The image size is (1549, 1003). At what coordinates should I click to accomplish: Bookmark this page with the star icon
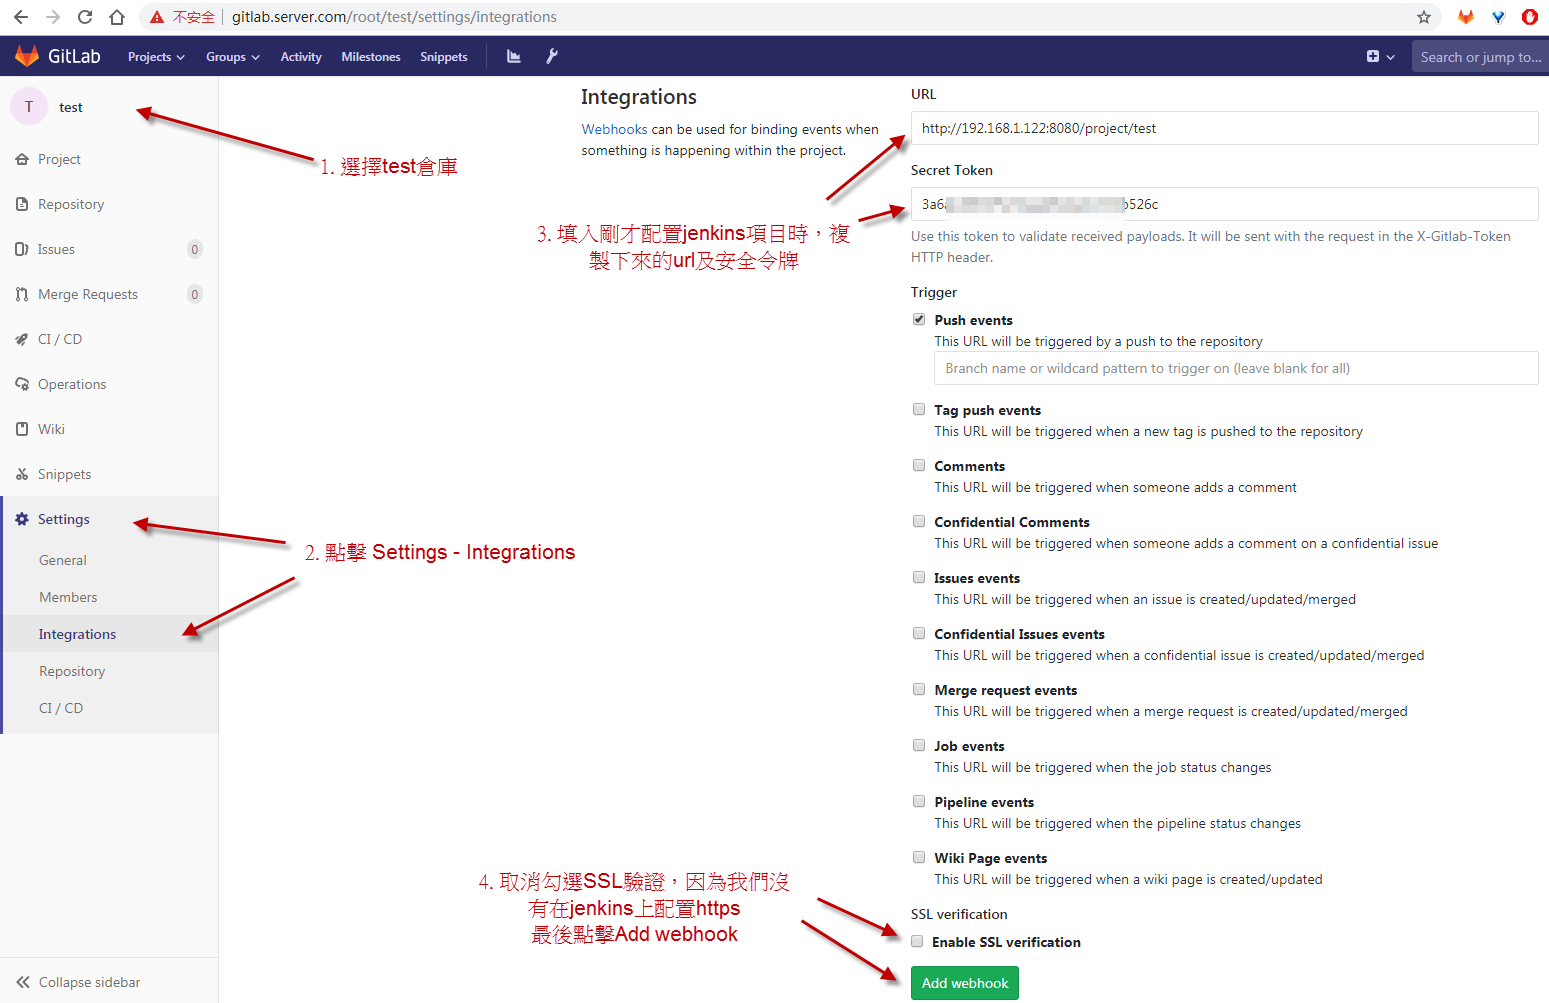click(1424, 17)
